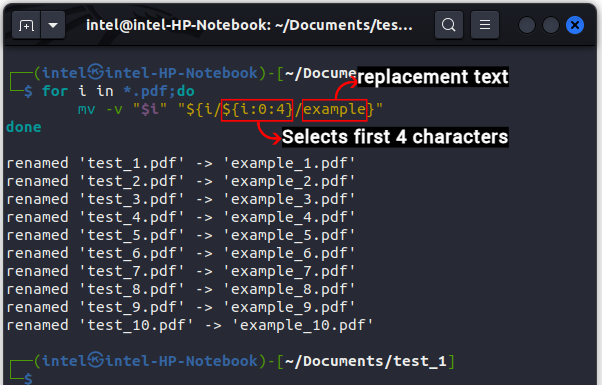Click the renamed test_1.pdf output line
This screenshot has width=602, height=385.
point(181,164)
